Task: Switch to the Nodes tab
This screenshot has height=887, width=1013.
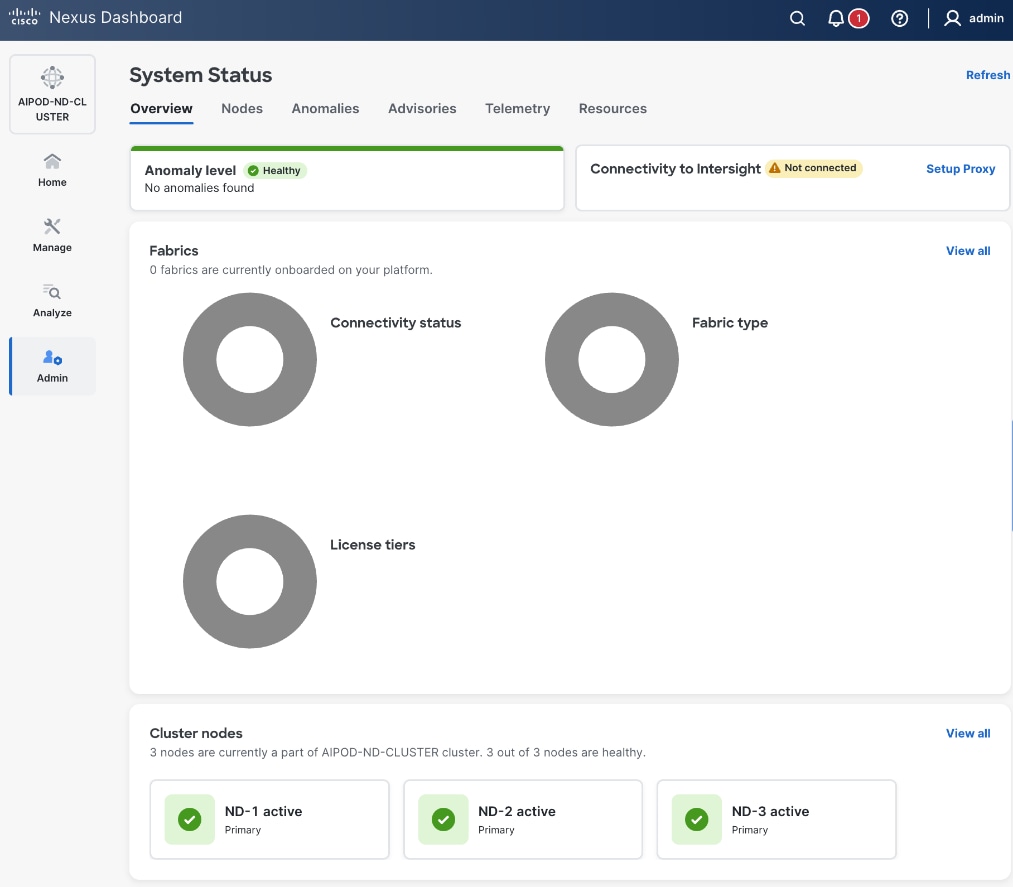Action: [x=242, y=109]
